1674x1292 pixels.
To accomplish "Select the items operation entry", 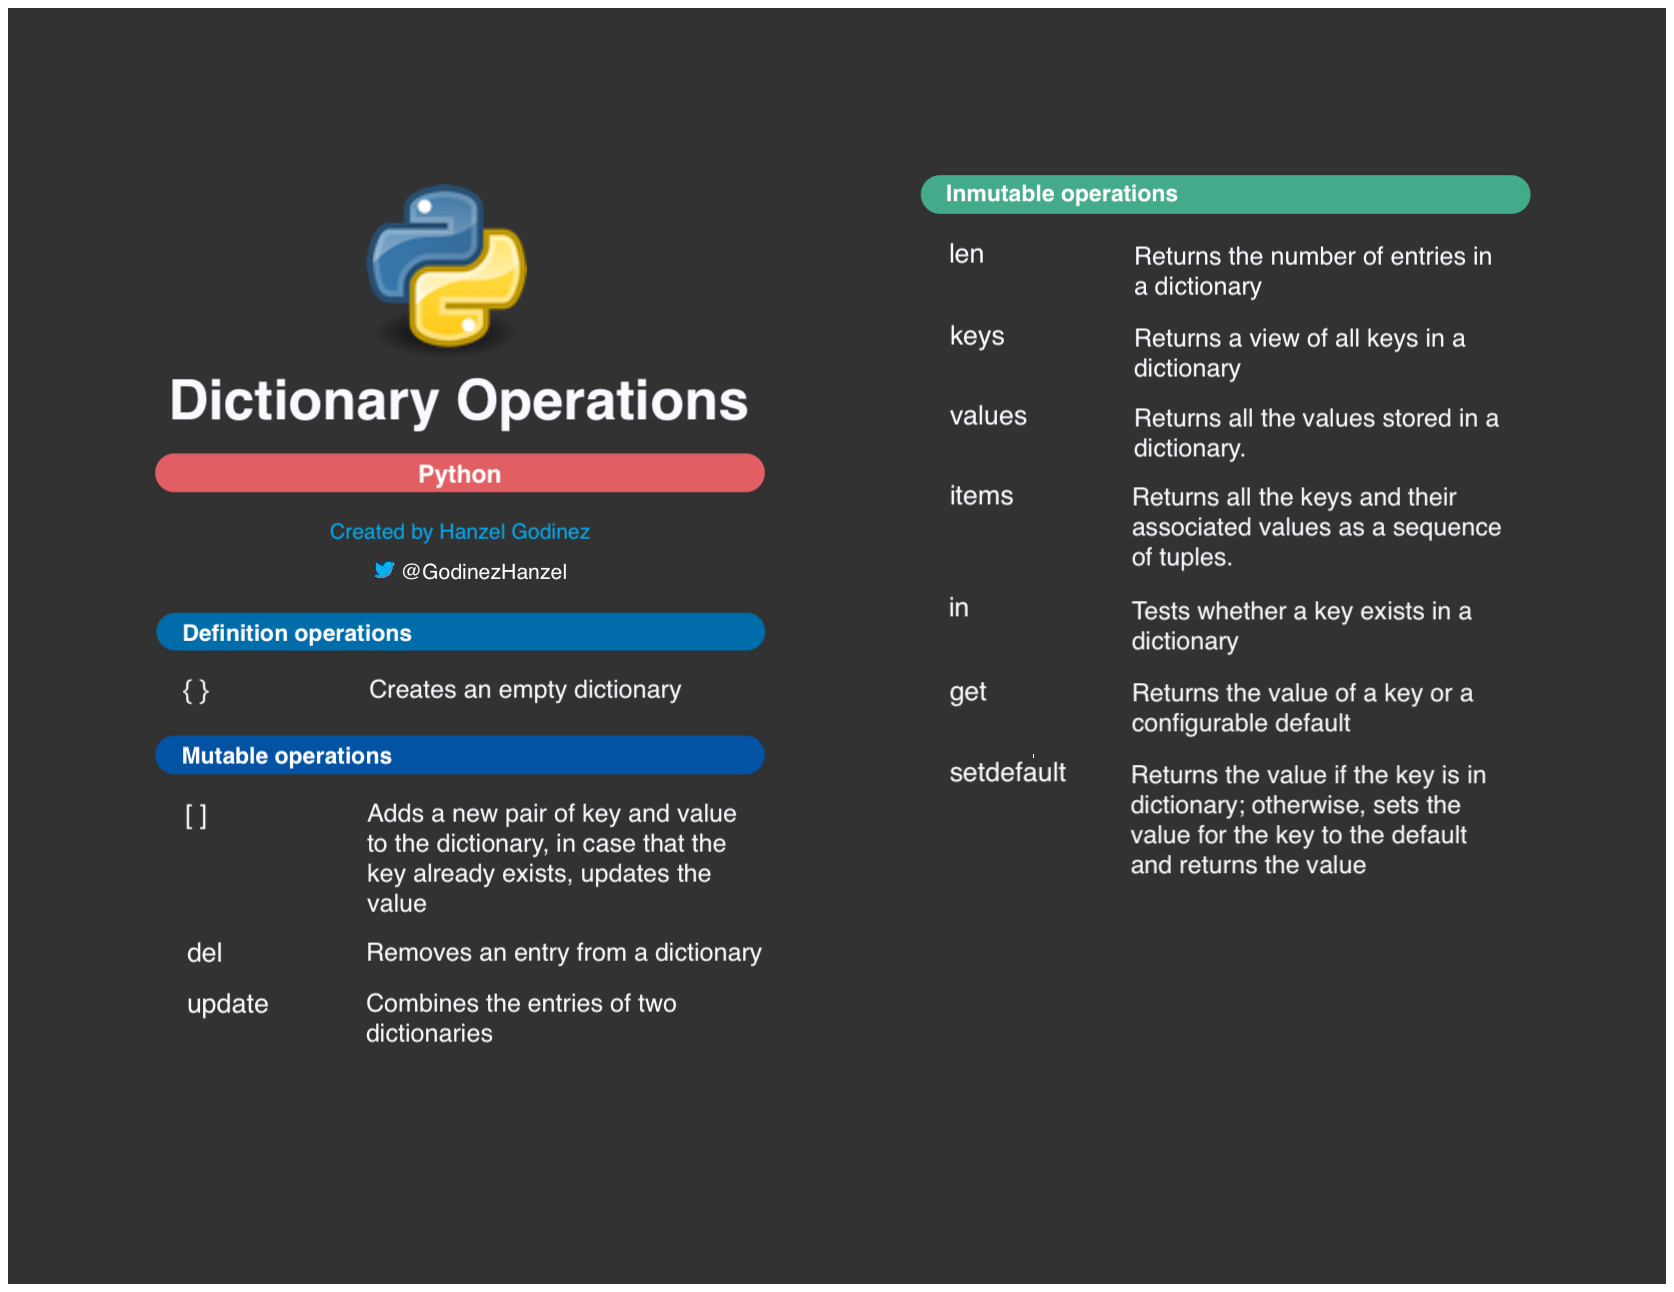I will pos(981,496).
